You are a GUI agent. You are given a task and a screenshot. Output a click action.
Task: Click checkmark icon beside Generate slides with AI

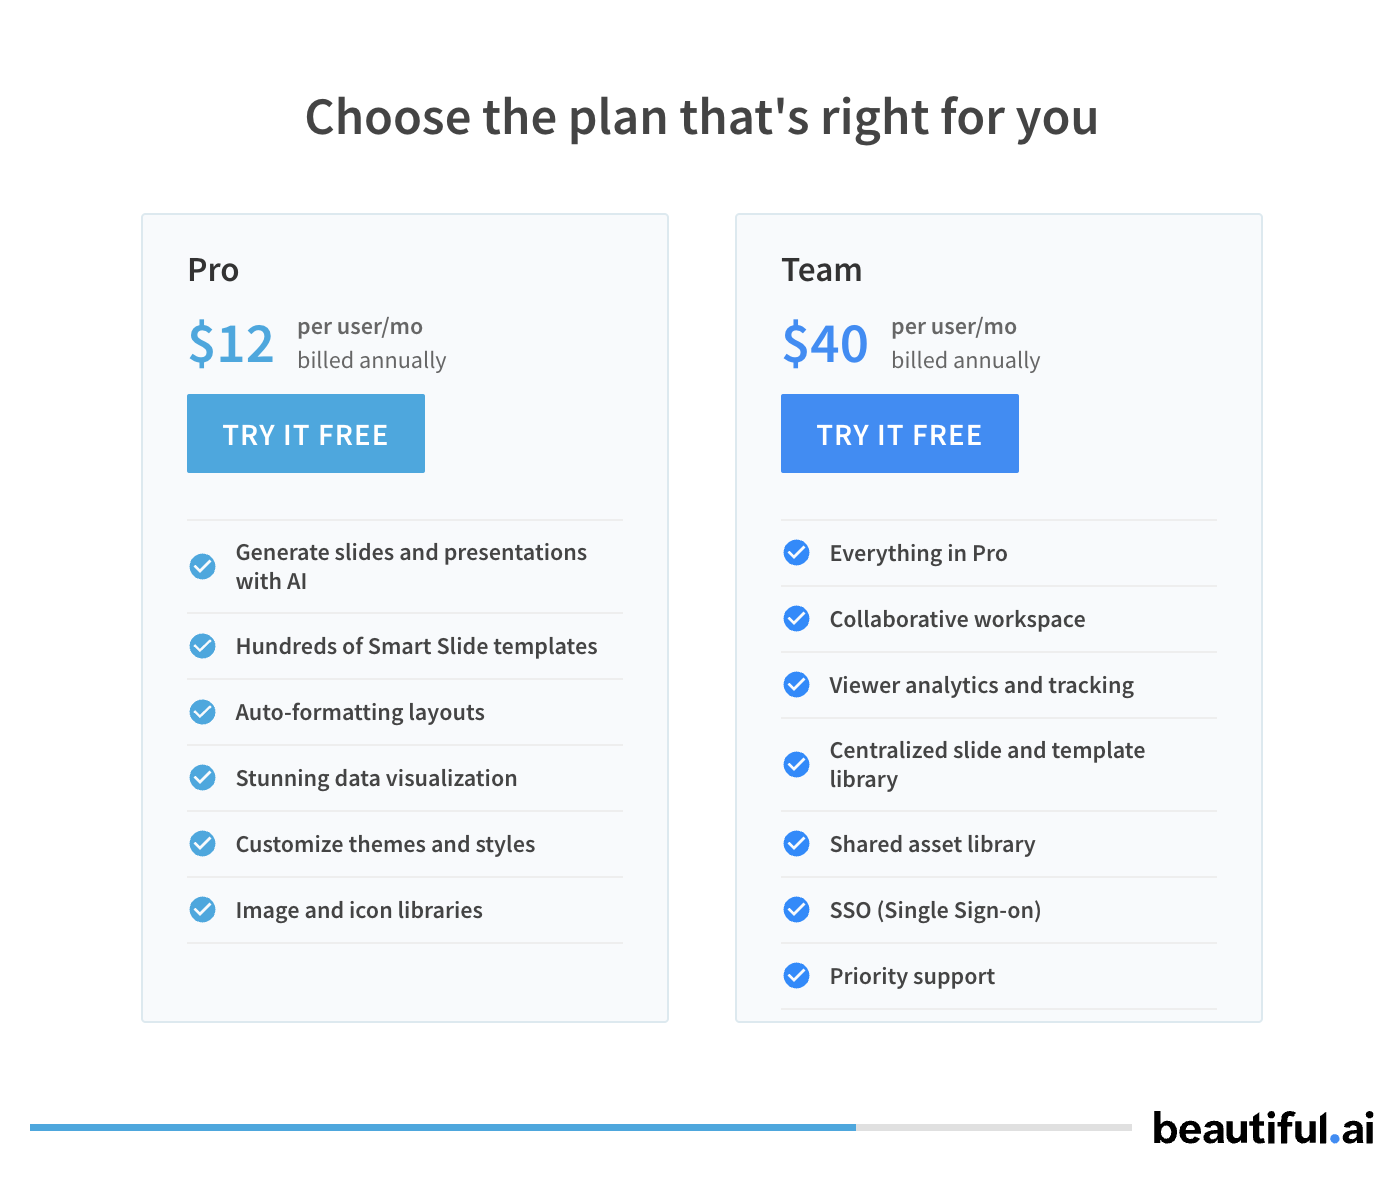tap(203, 567)
